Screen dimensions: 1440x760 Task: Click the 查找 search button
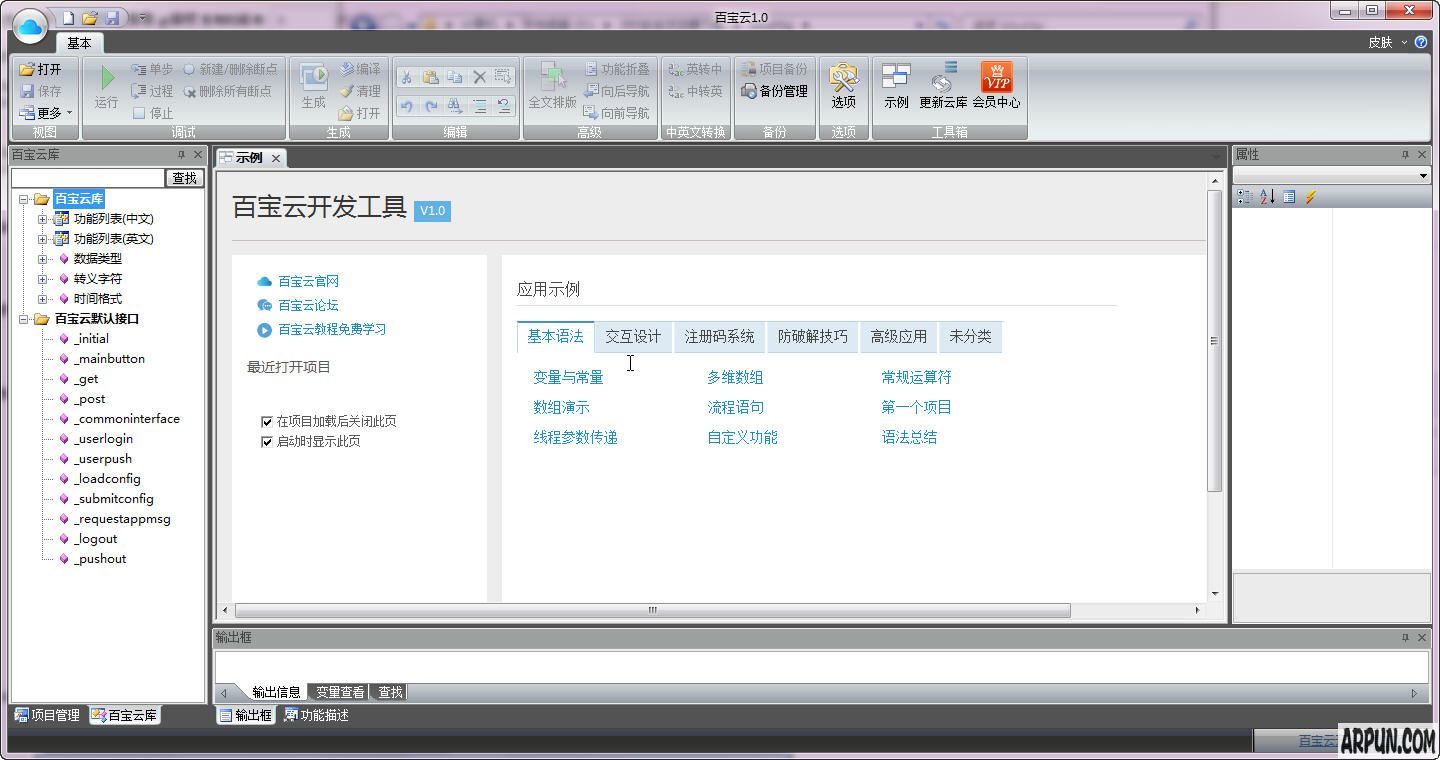184,178
